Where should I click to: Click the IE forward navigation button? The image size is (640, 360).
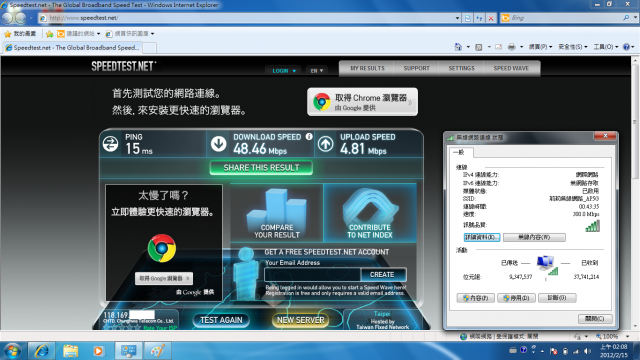[x=20, y=18]
